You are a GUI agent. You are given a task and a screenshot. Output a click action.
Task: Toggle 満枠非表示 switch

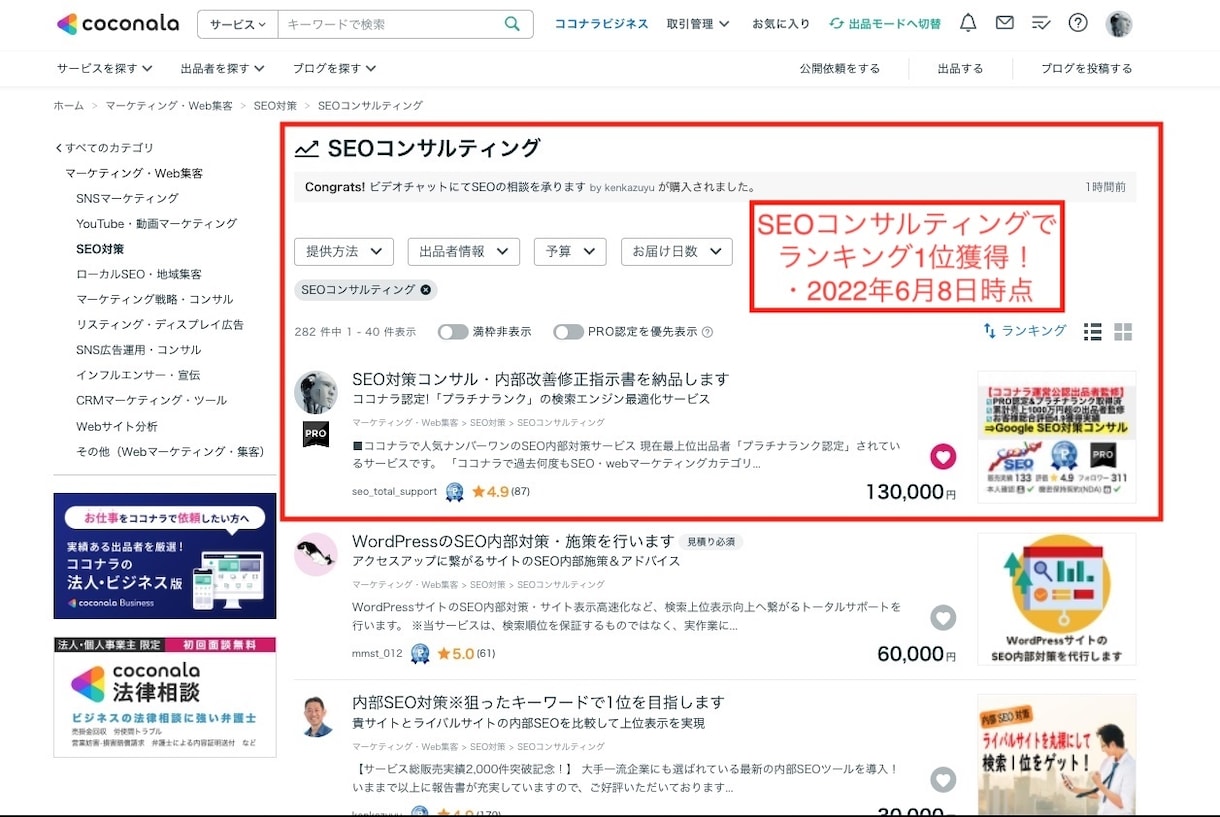pos(453,332)
